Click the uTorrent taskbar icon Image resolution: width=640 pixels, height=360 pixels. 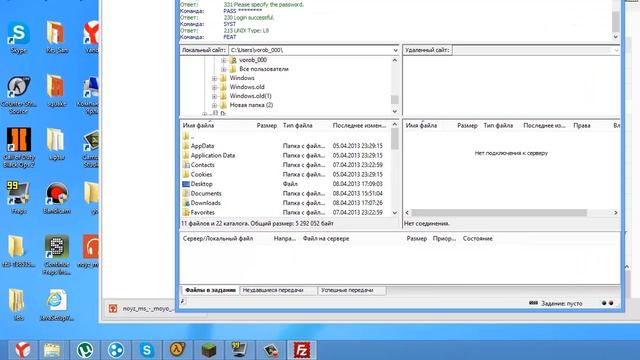tap(84, 350)
